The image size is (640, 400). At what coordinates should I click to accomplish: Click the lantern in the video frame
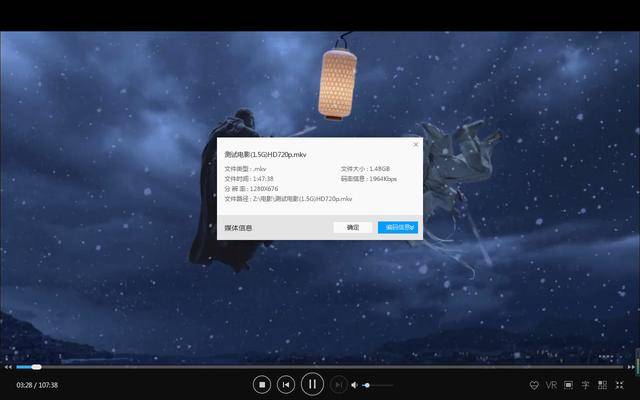[x=337, y=84]
